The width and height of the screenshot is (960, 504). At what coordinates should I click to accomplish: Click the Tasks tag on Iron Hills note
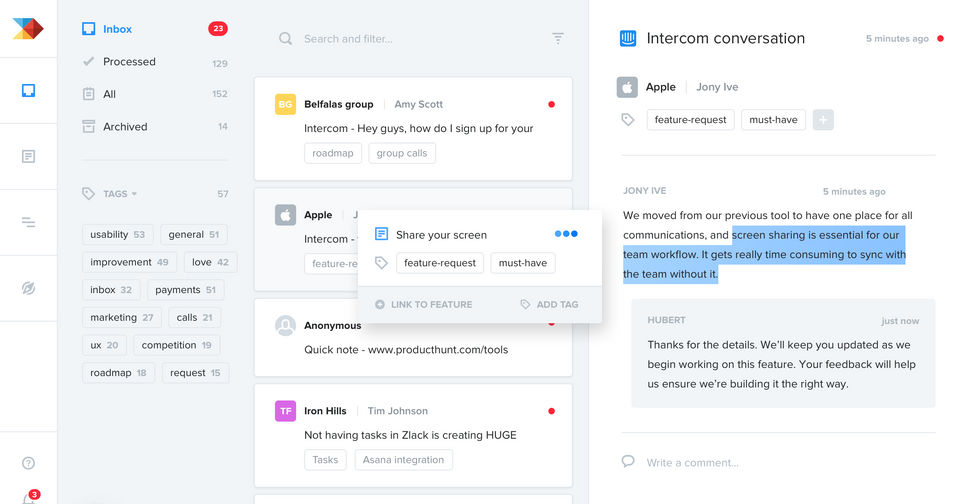point(325,460)
